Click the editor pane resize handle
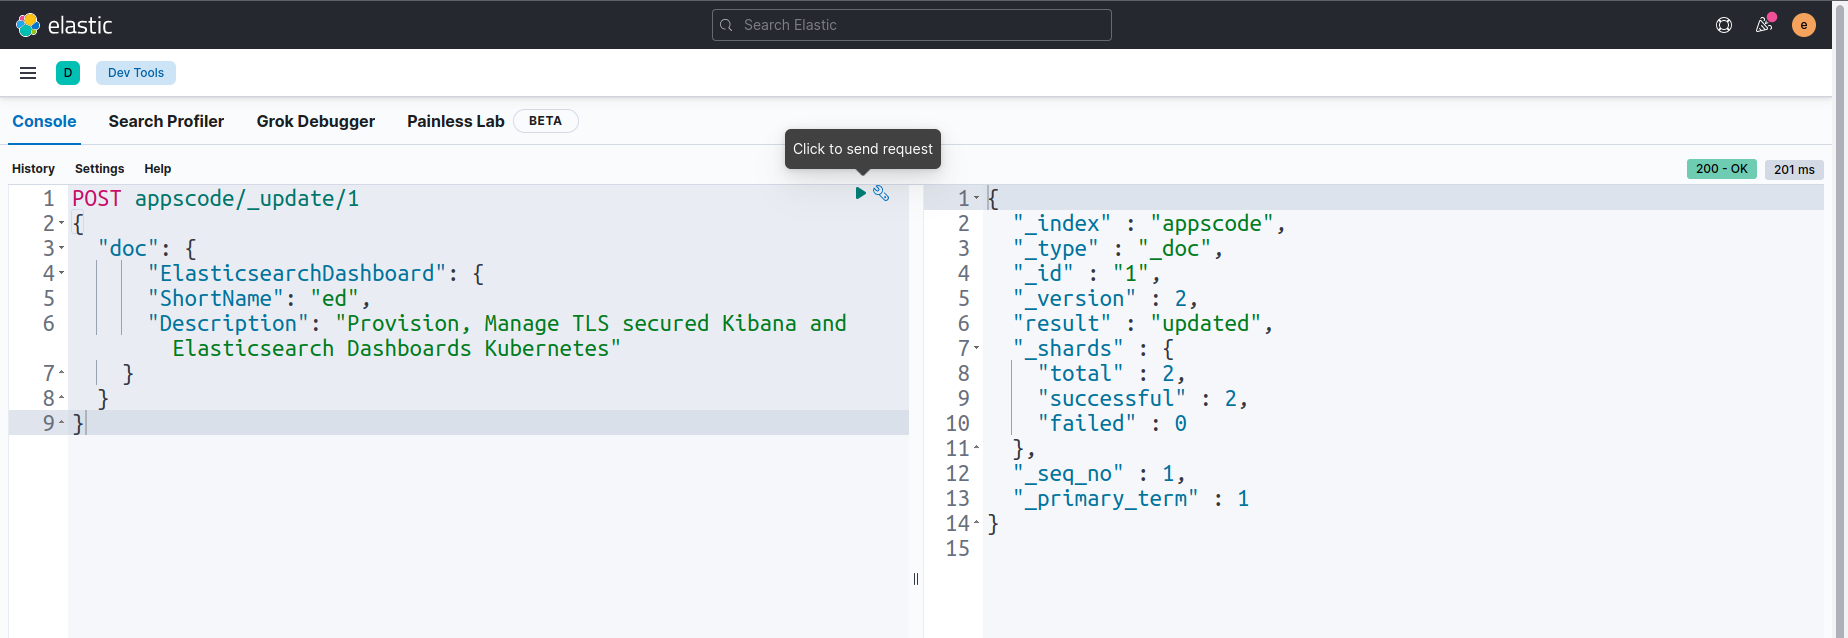The height and width of the screenshot is (638, 1848). coord(916,579)
